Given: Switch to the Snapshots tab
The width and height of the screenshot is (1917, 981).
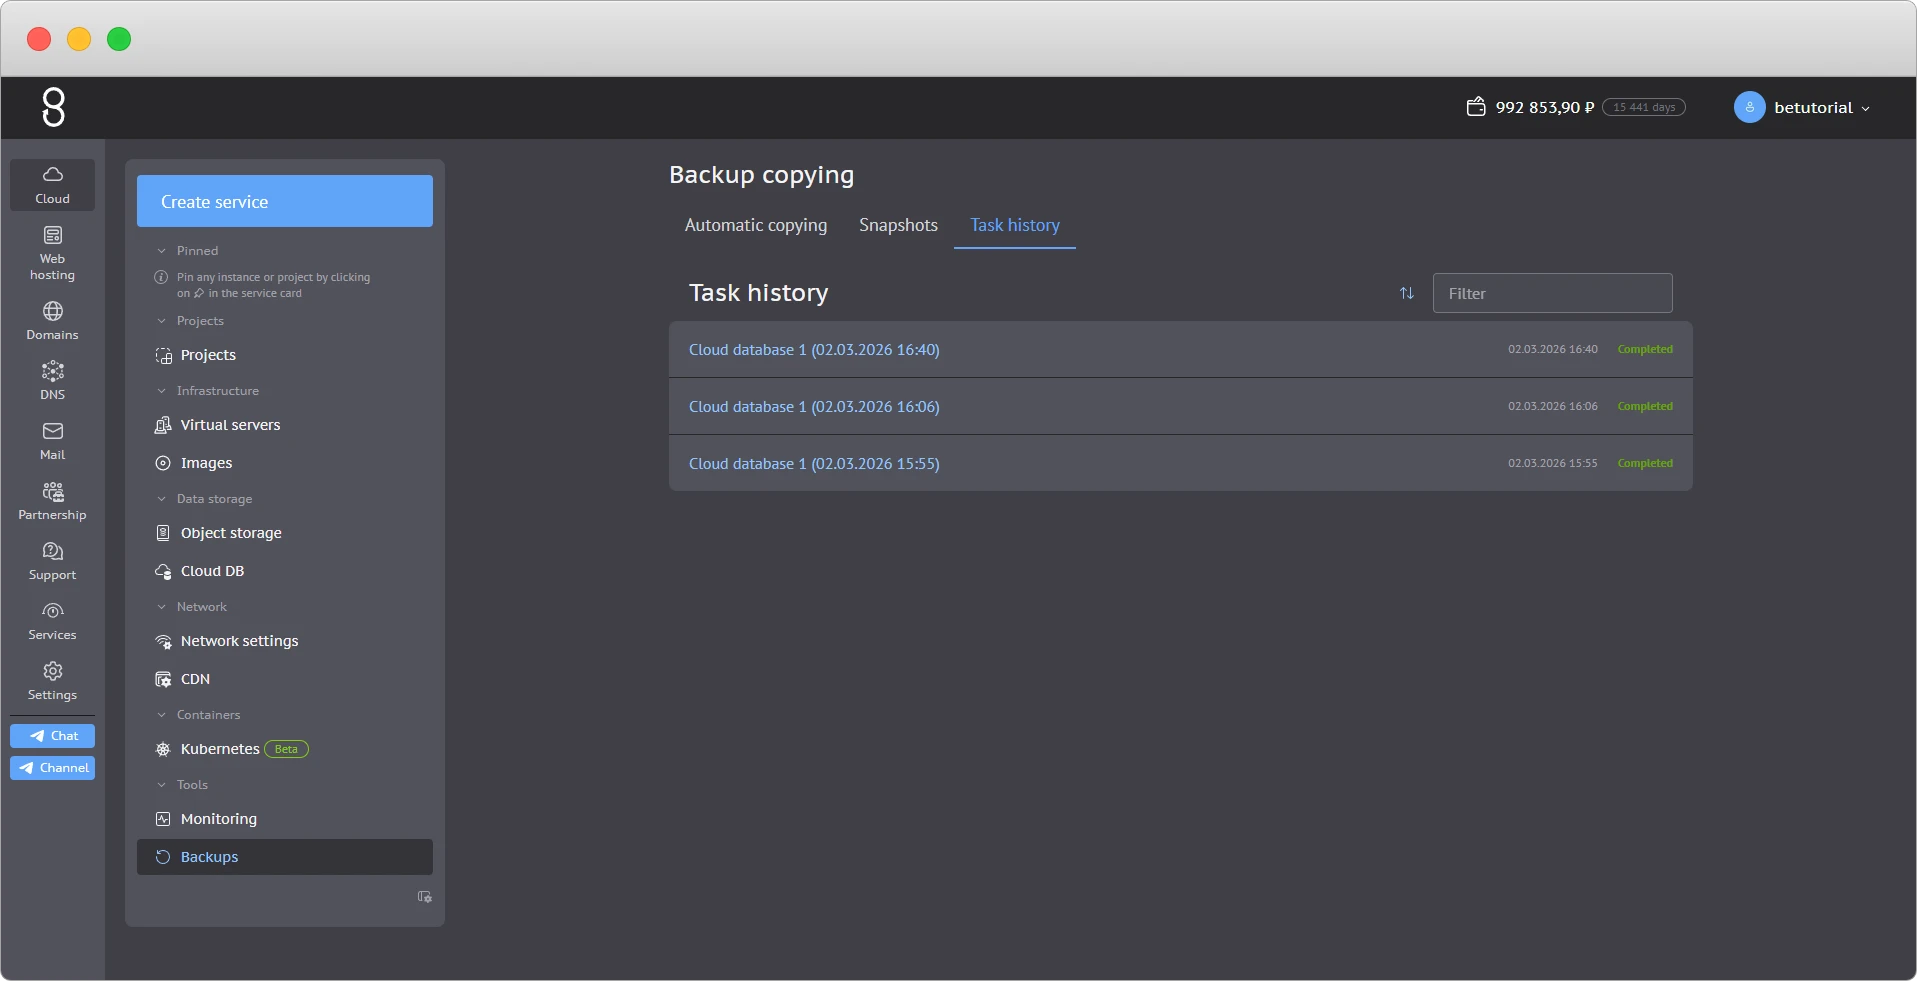Looking at the screenshot, I should tap(898, 225).
